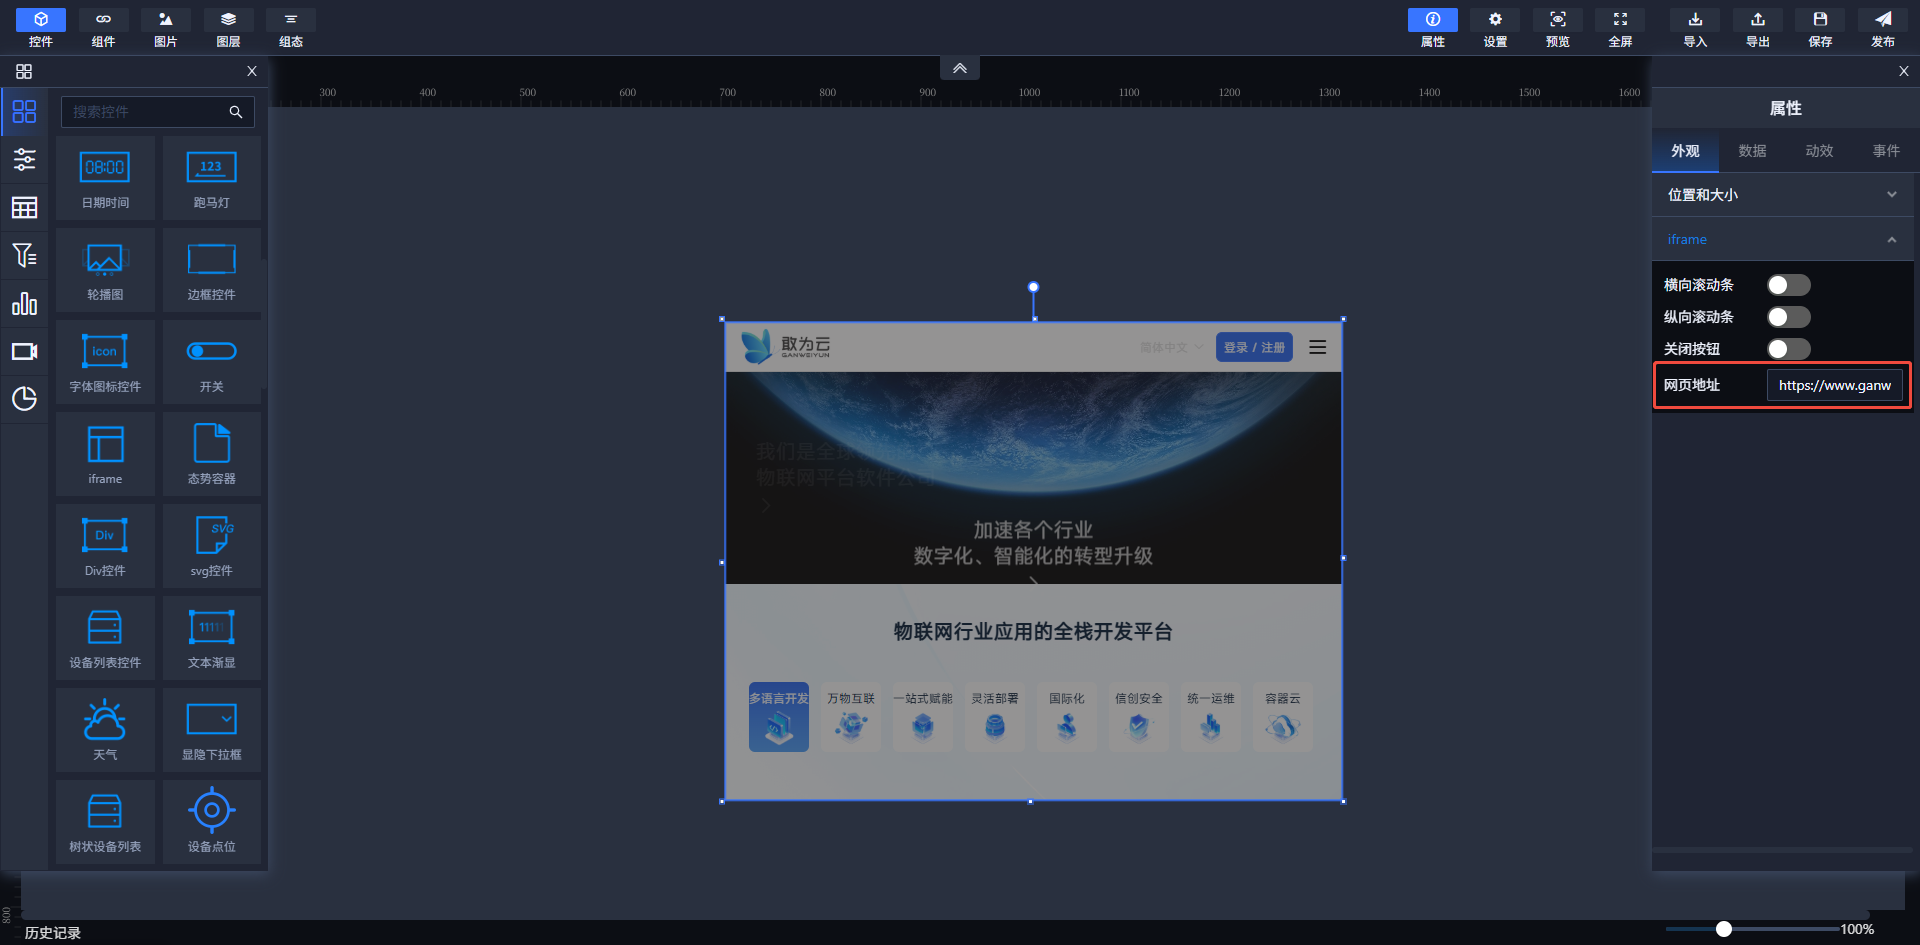1920x945 pixels.
Task: Select the 文本渐显 text fade widget
Action: click(212, 638)
